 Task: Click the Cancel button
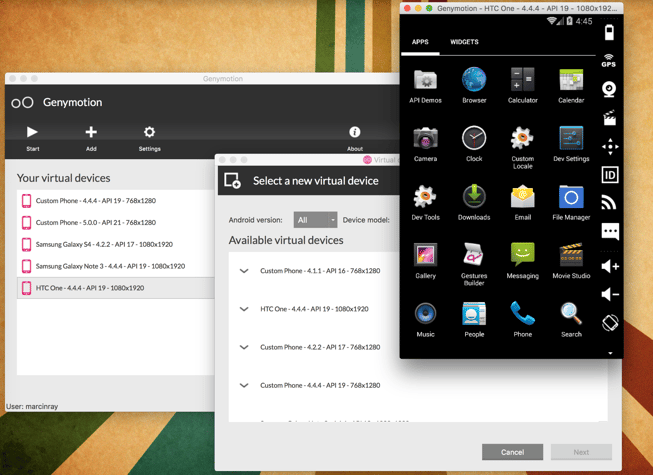512,452
